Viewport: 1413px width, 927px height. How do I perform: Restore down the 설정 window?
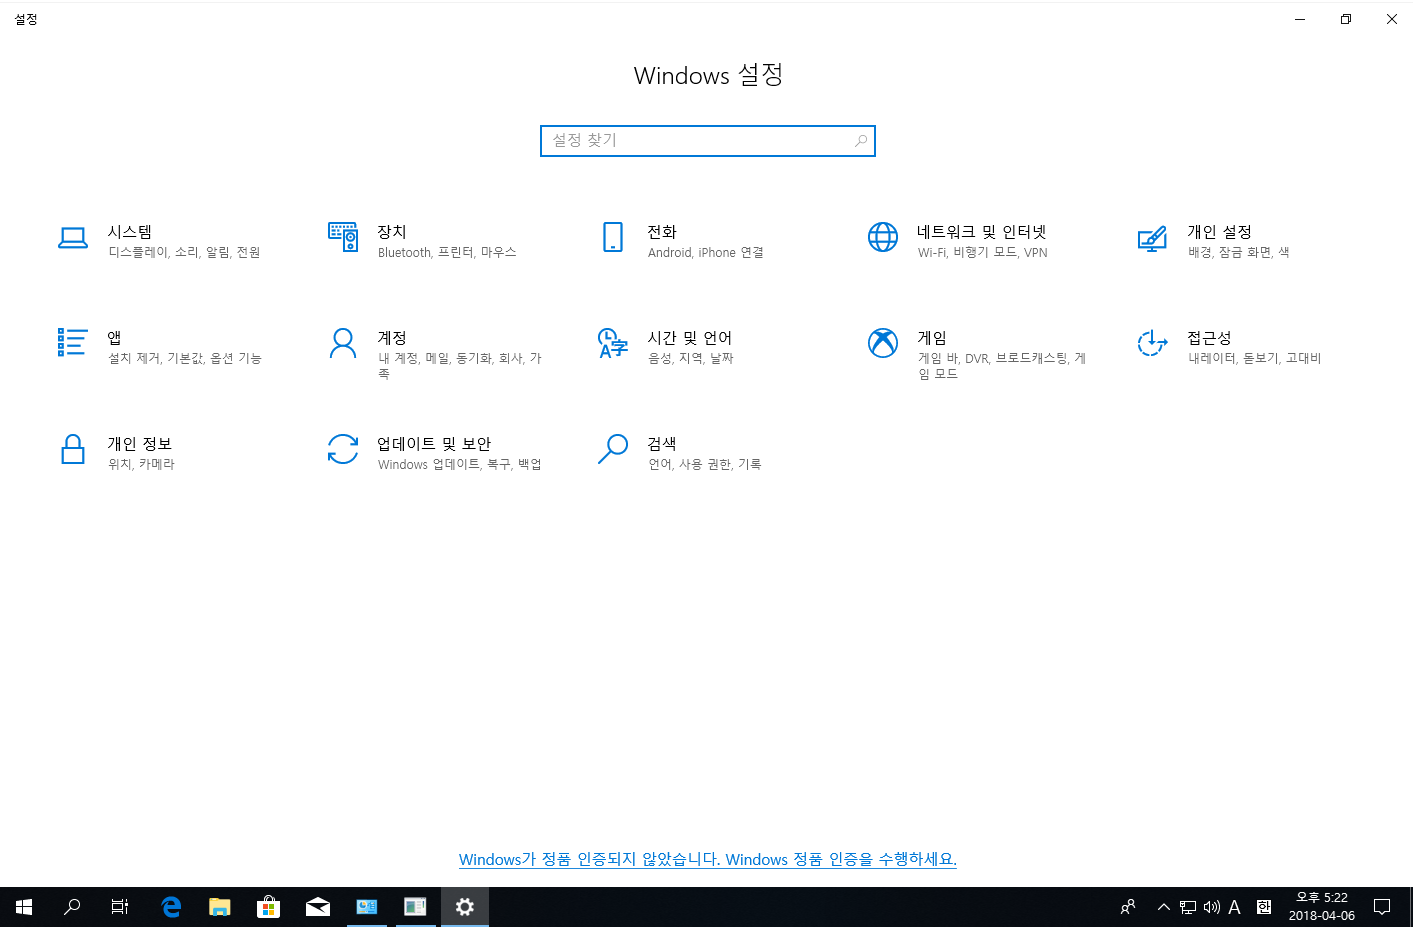1346,19
